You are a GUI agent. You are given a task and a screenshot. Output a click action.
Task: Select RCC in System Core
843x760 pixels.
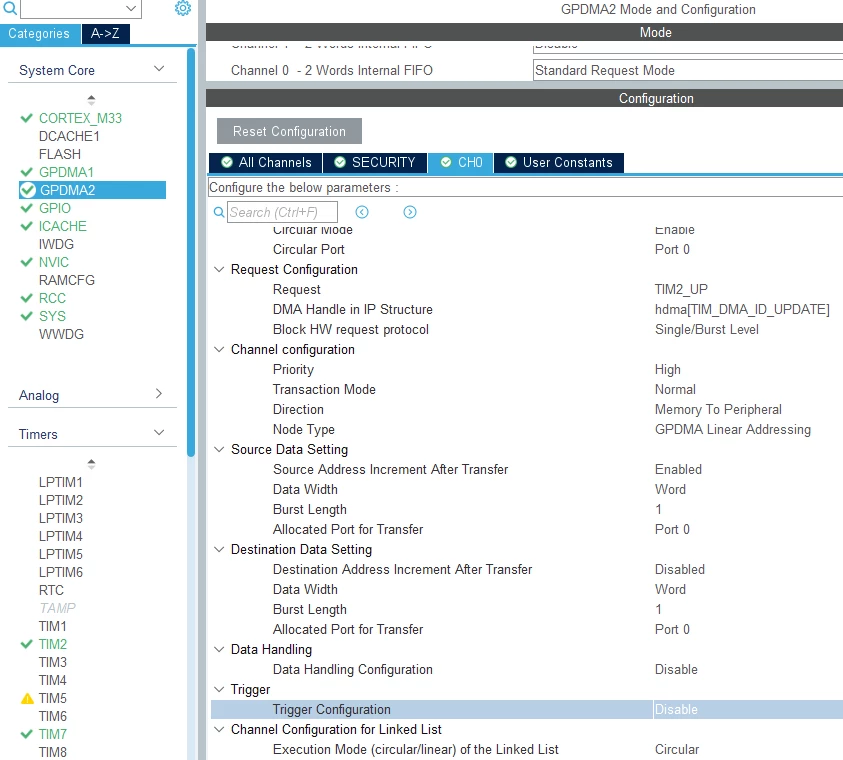point(52,298)
